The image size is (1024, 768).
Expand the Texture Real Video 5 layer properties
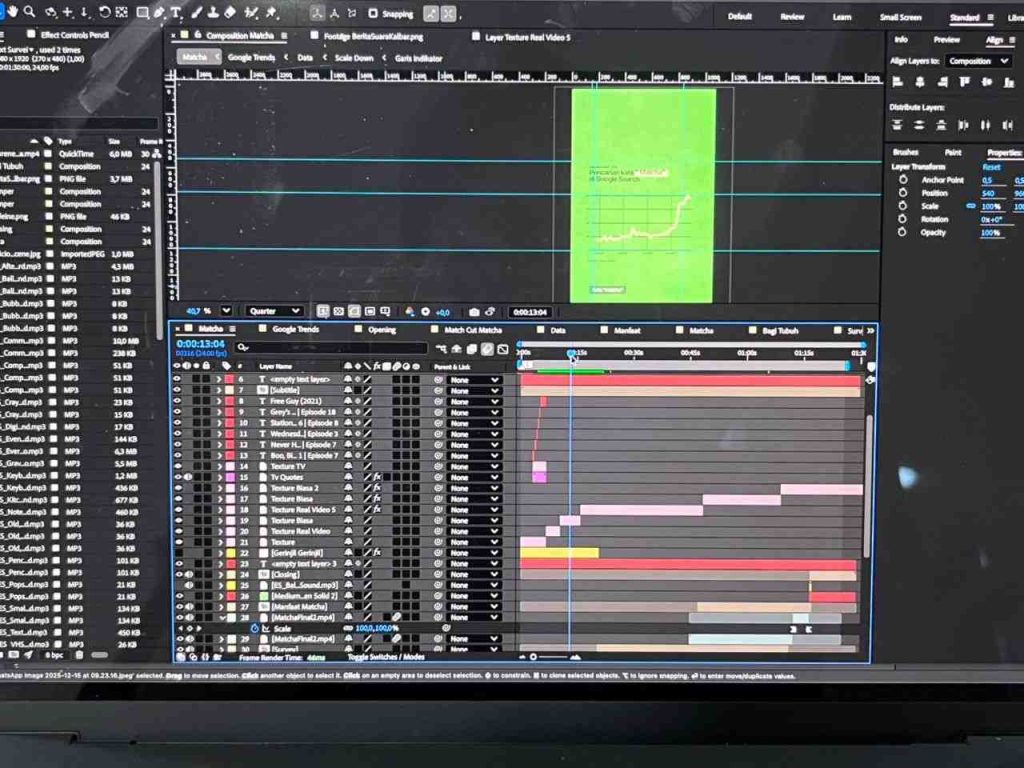[x=219, y=509]
